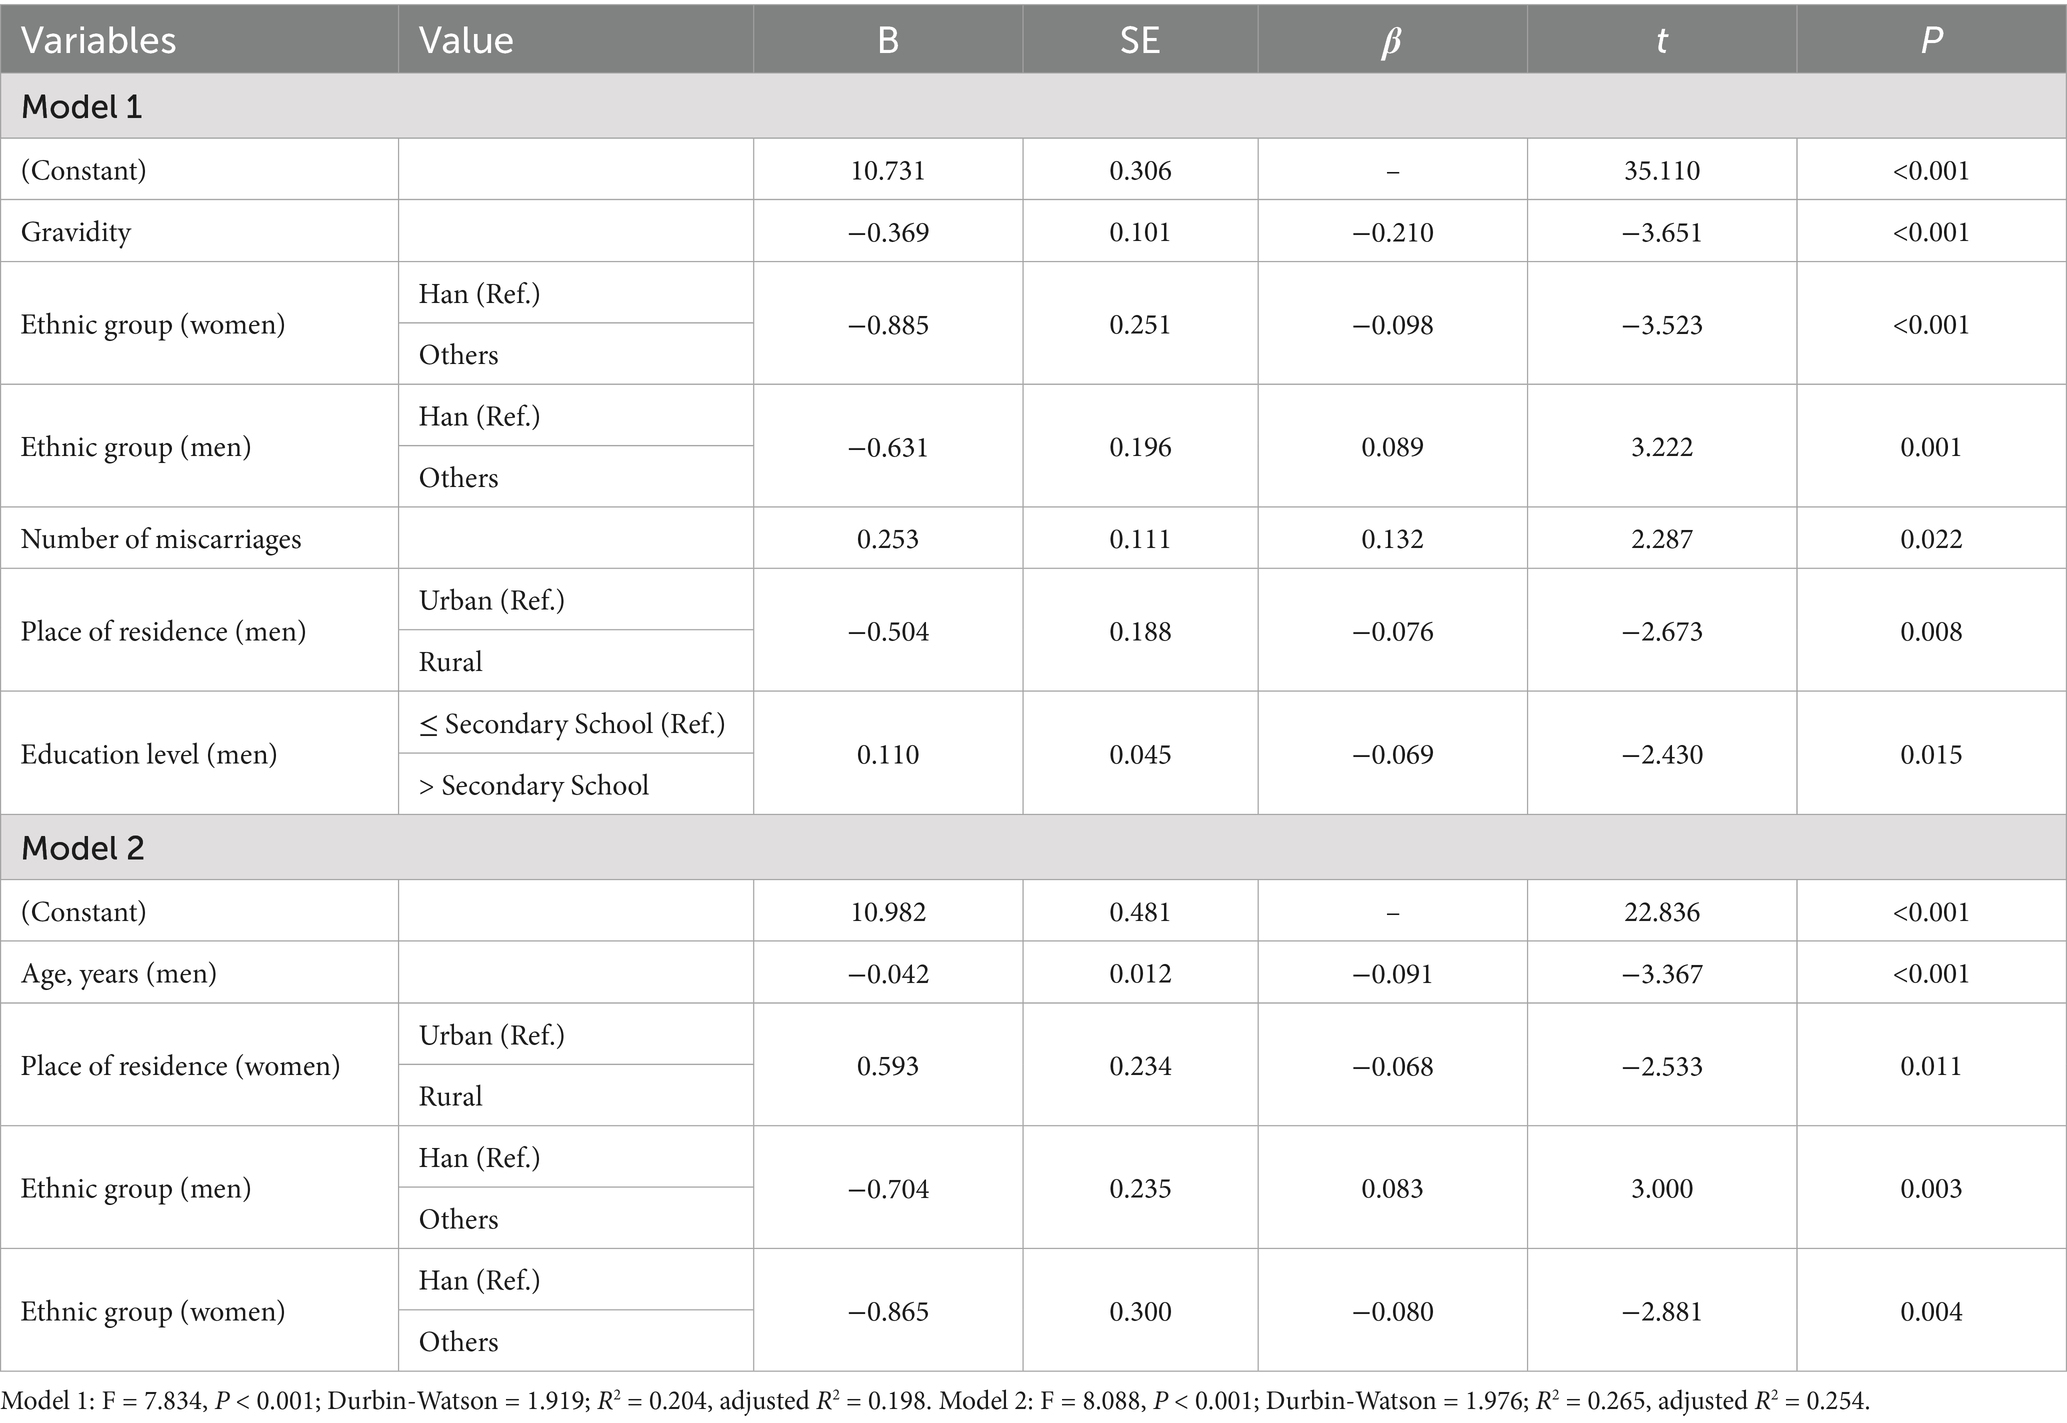
Task: Click the Number of miscarriages label
Action: [x=161, y=539]
